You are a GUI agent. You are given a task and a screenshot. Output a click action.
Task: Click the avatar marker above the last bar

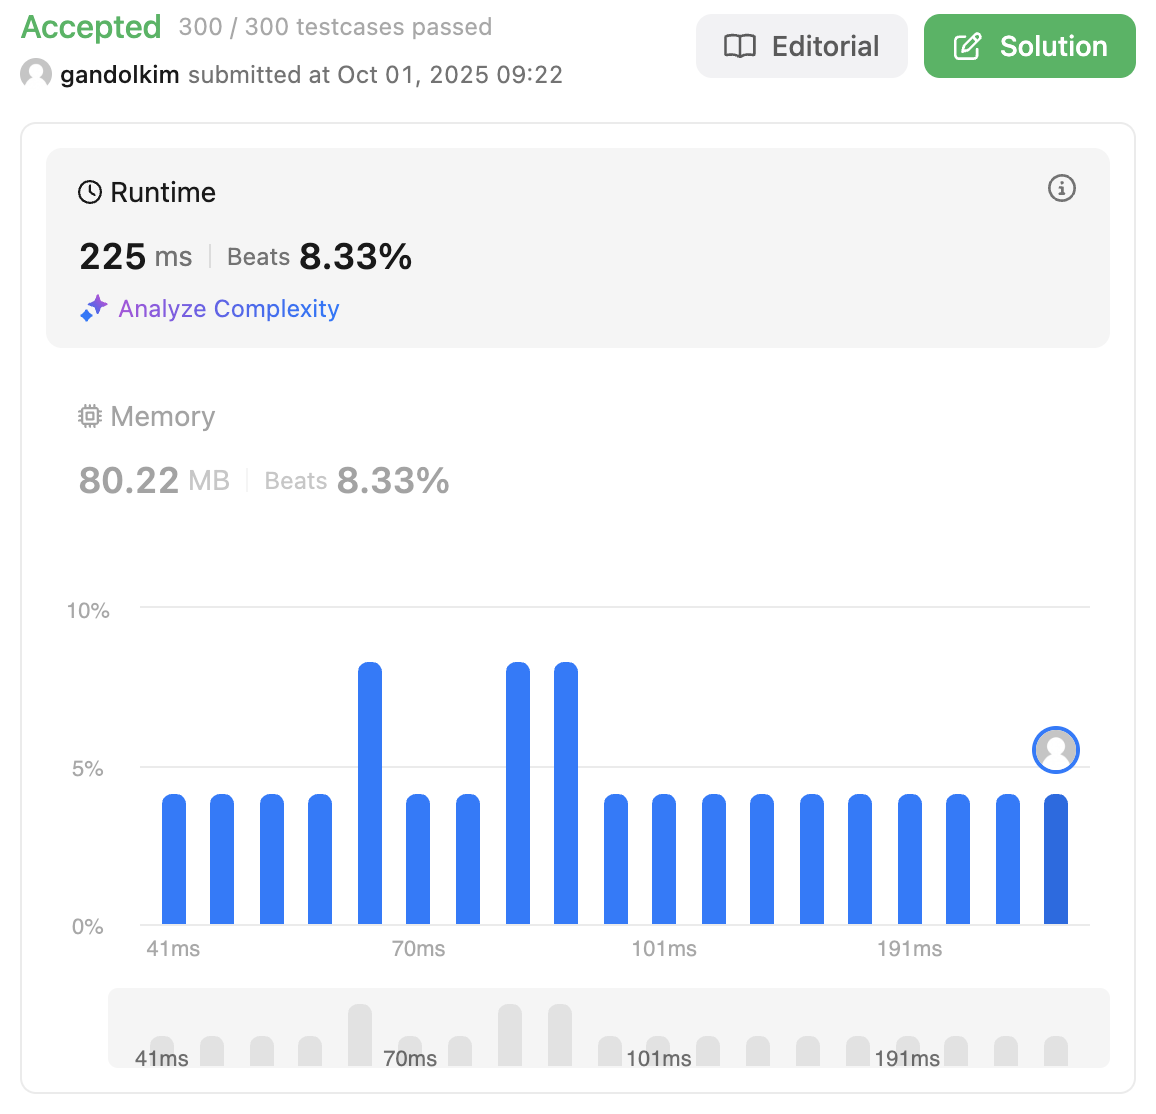click(x=1056, y=750)
